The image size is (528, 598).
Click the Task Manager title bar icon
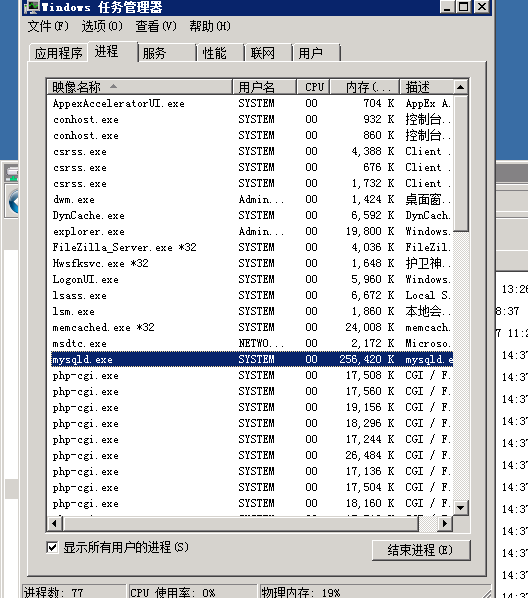[x=32, y=7]
